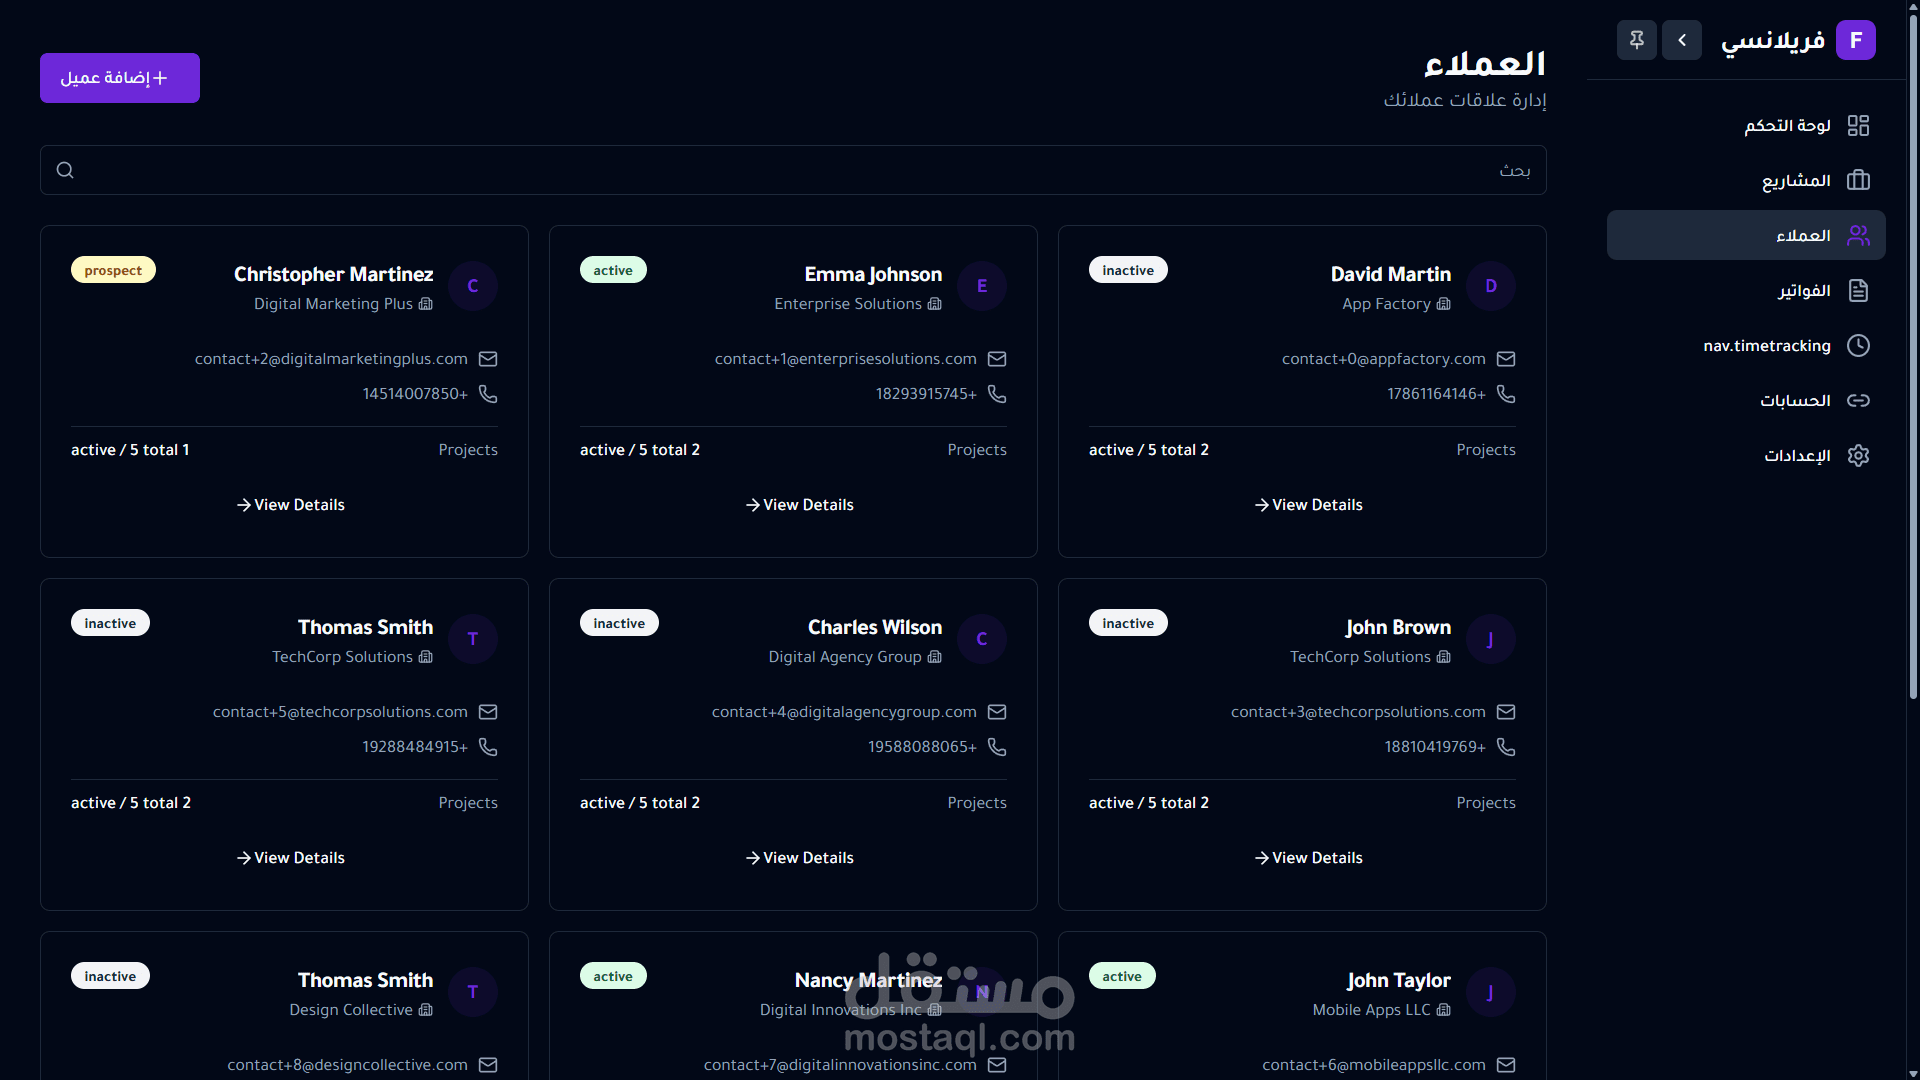This screenshot has width=1920, height=1080.
Task: Open settings via gear icon
Action: 1858,455
